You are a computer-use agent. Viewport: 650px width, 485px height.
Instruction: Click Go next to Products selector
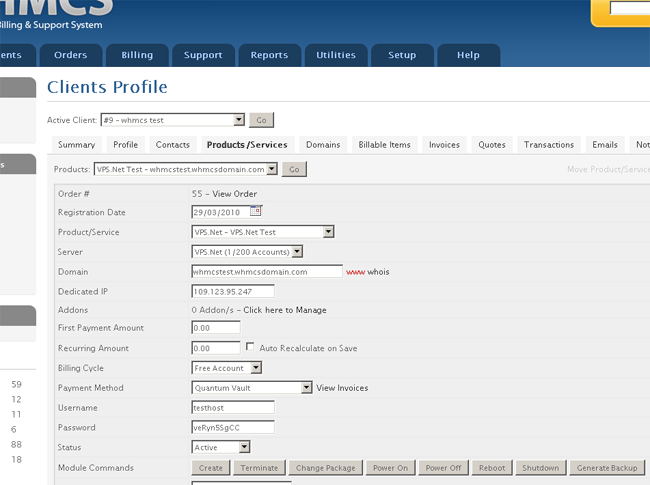coord(294,169)
